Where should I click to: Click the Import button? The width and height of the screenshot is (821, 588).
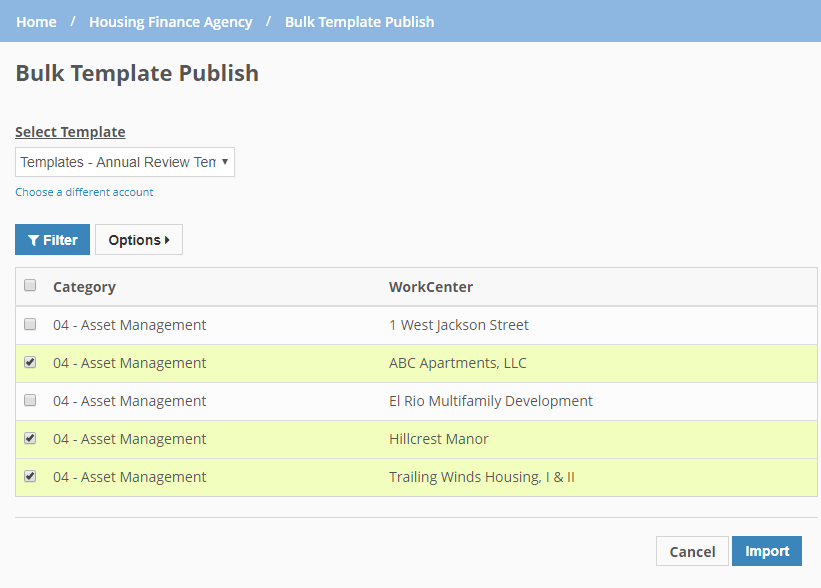(x=766, y=551)
